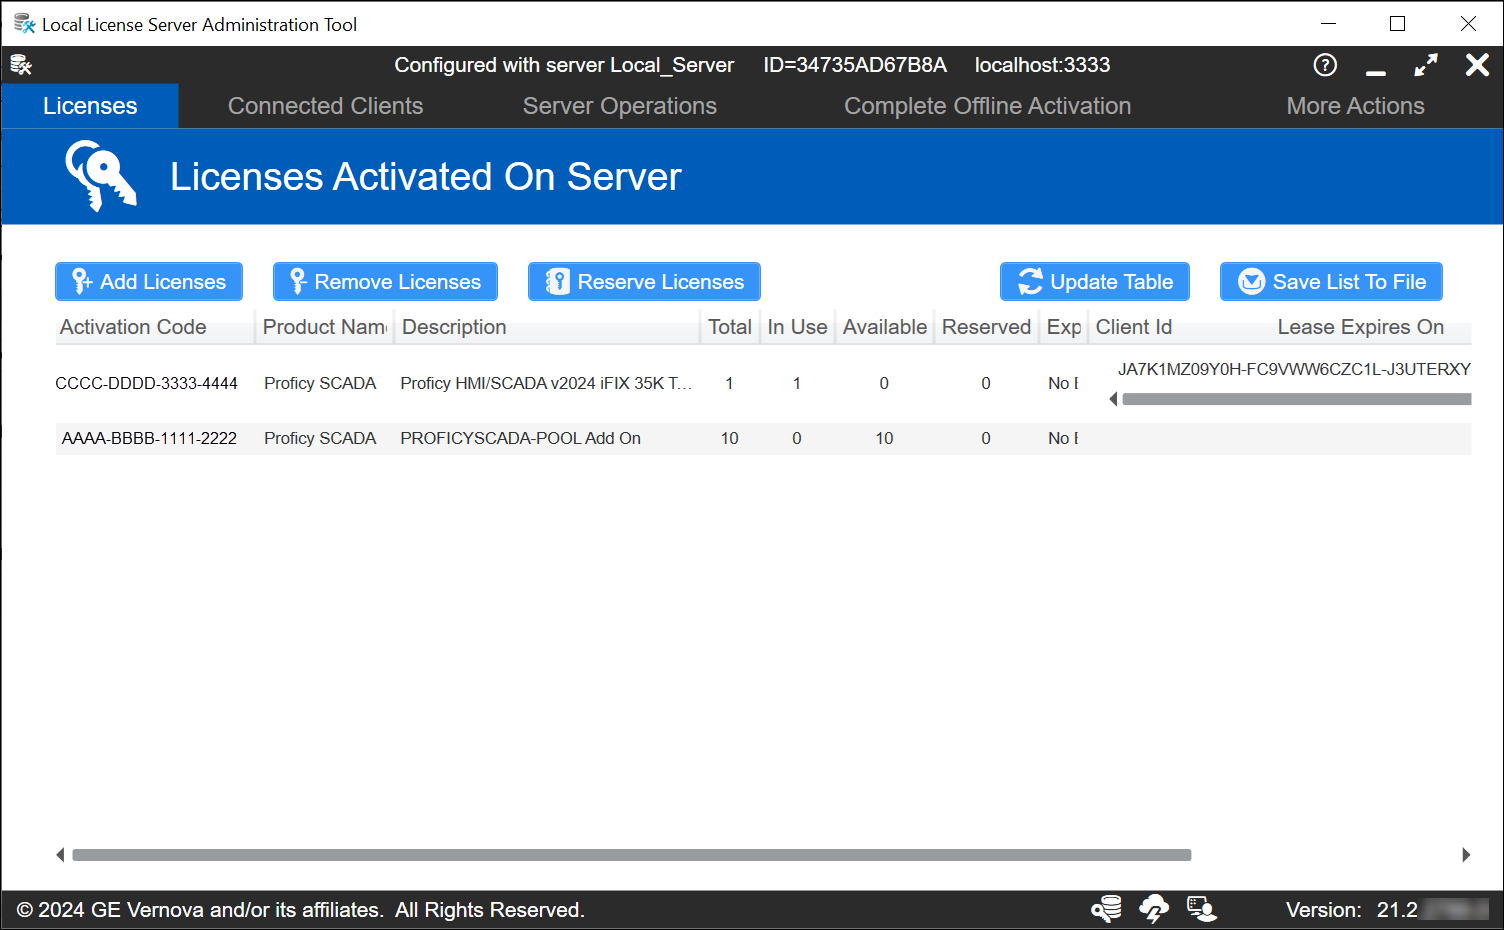Click the app icon in the window title bar
The image size is (1504, 930).
(24, 24)
